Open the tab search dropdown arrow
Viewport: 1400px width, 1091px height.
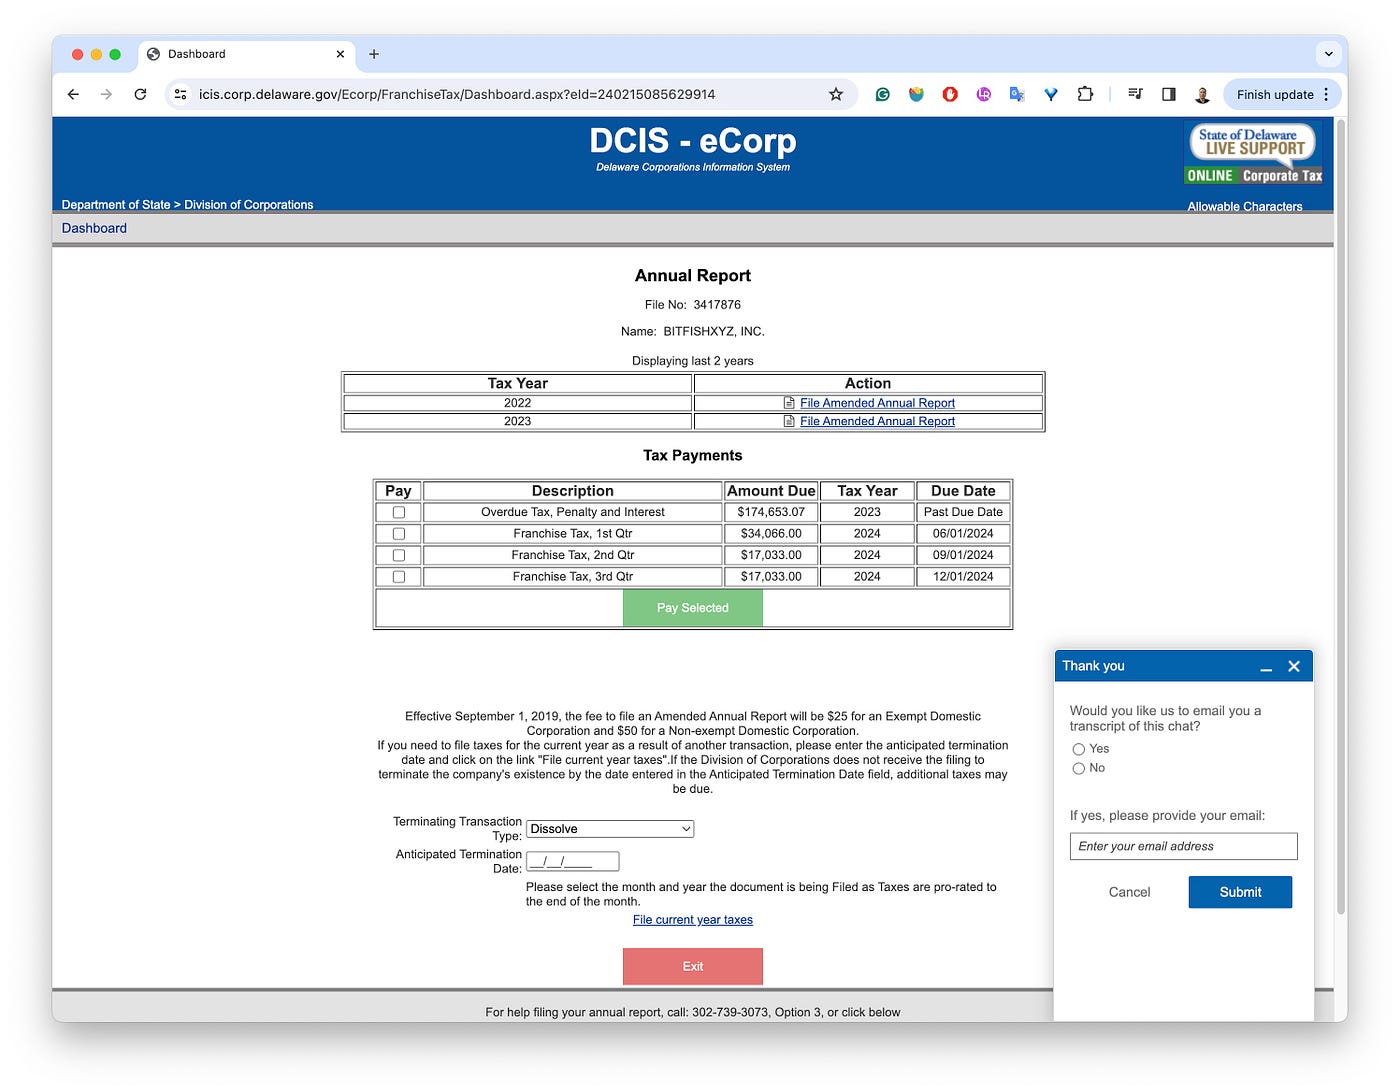point(1328,54)
